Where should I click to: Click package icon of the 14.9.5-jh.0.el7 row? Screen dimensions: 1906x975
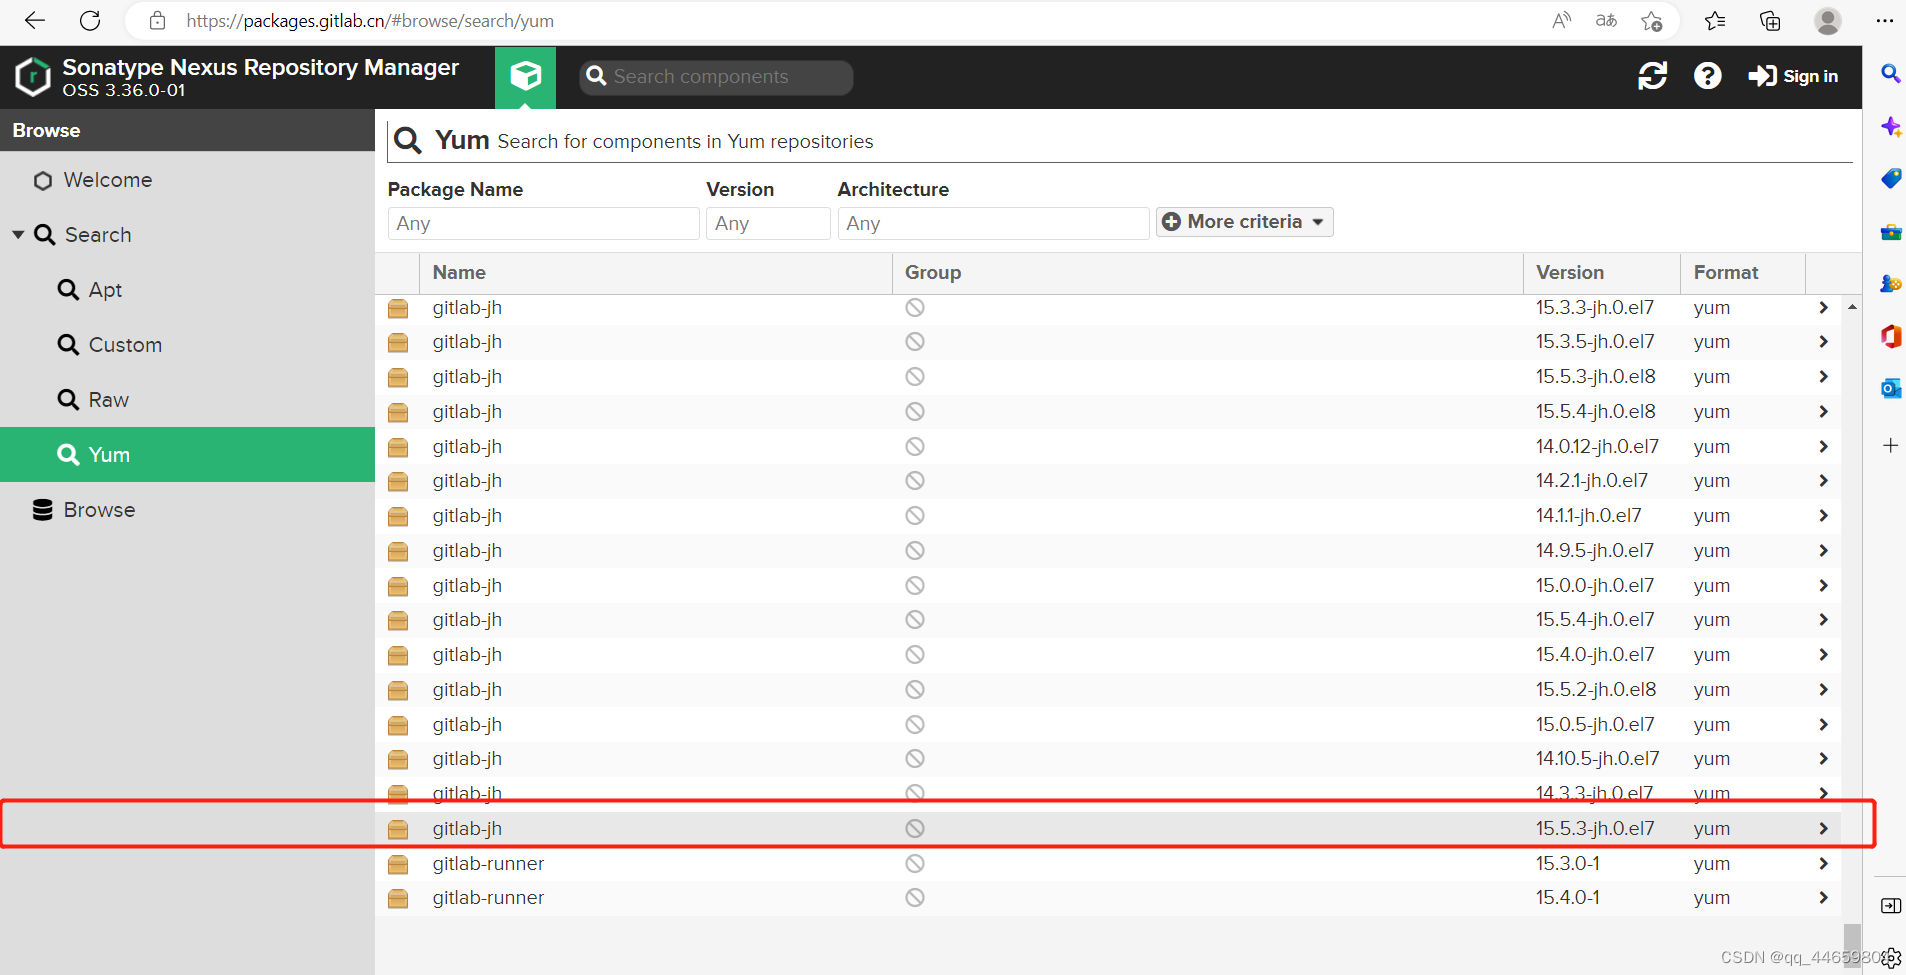[x=398, y=551]
